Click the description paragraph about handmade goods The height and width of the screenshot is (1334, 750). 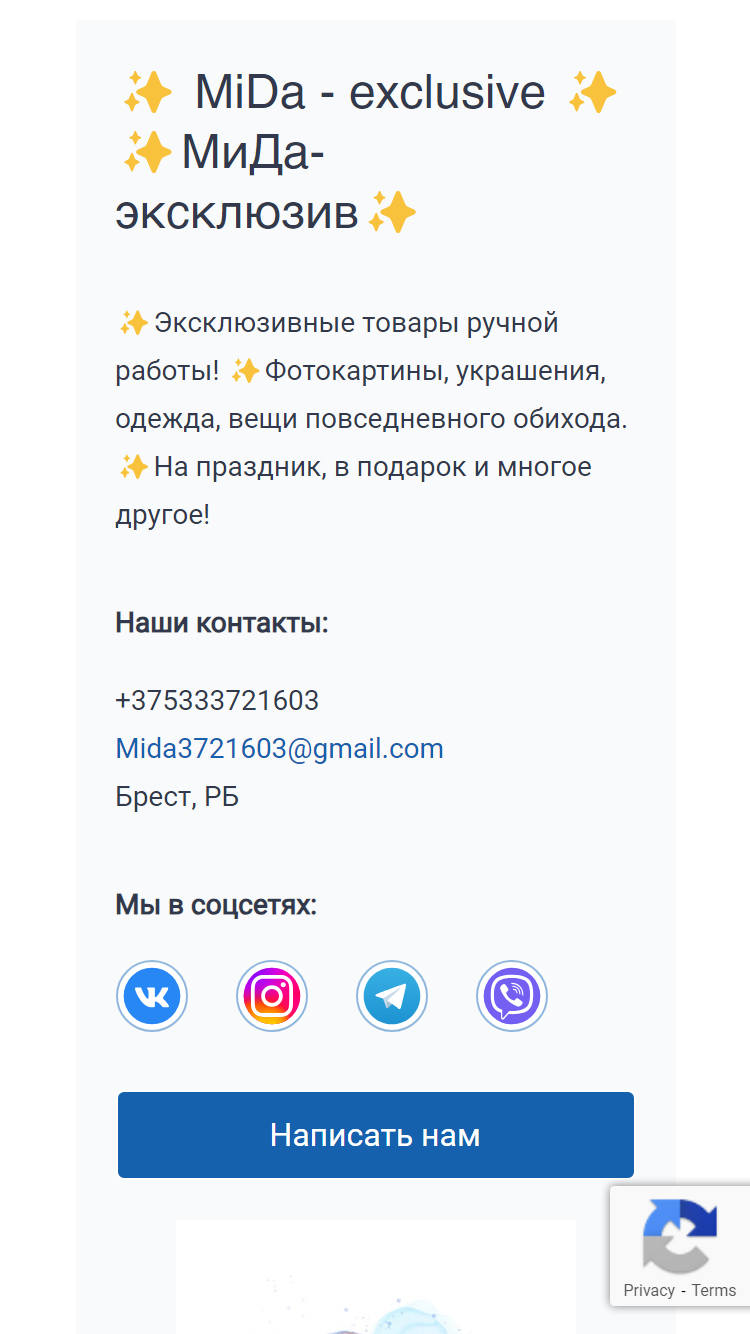[x=372, y=420]
